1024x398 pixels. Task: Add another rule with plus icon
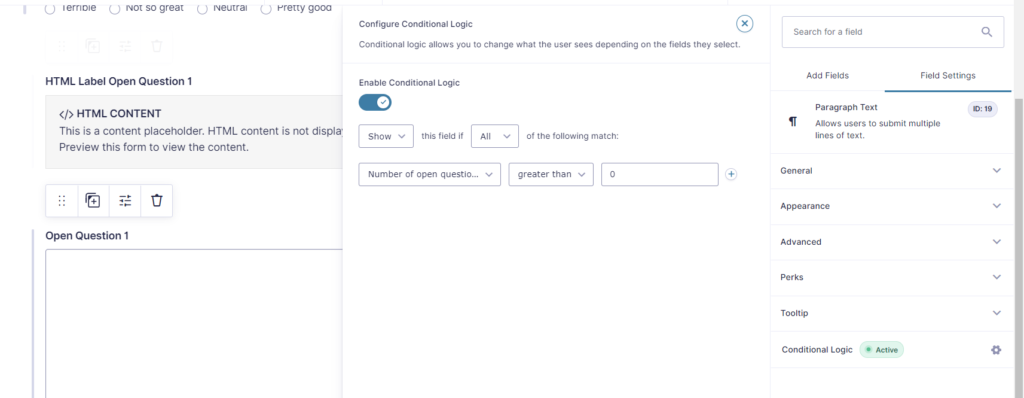pyautogui.click(x=731, y=174)
